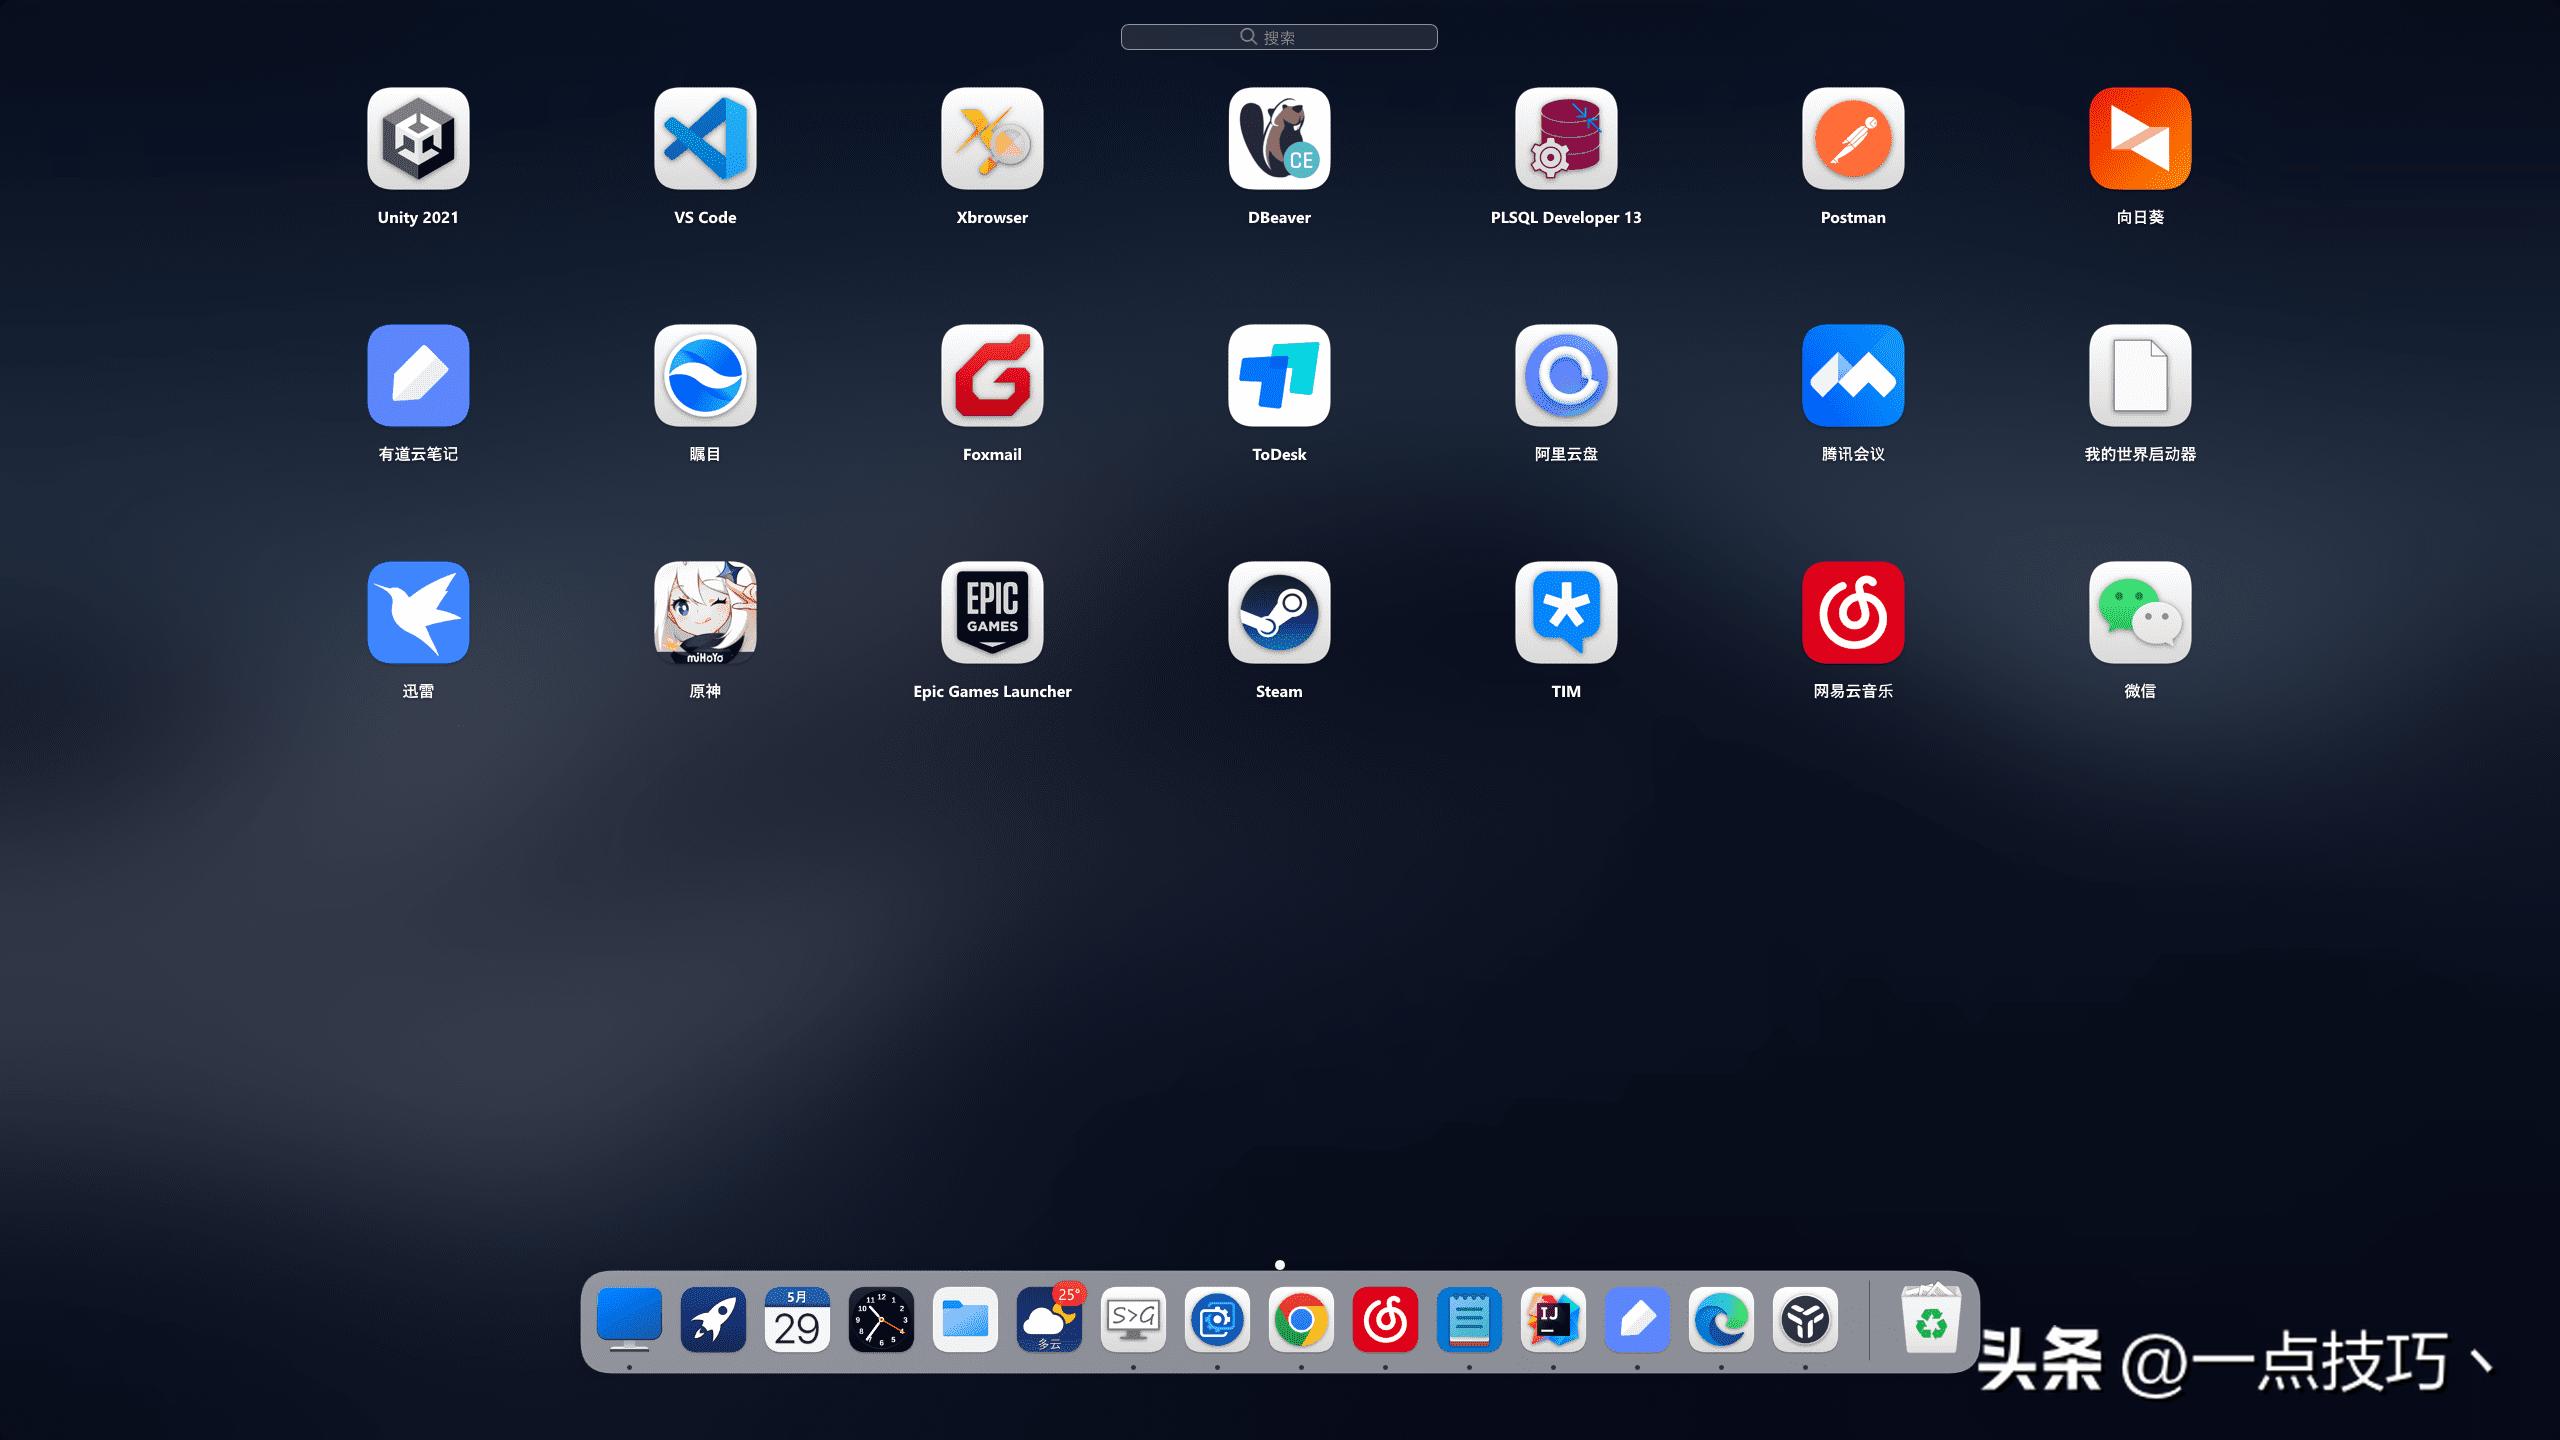Launch 腾讯会议 meeting app

click(1851, 377)
